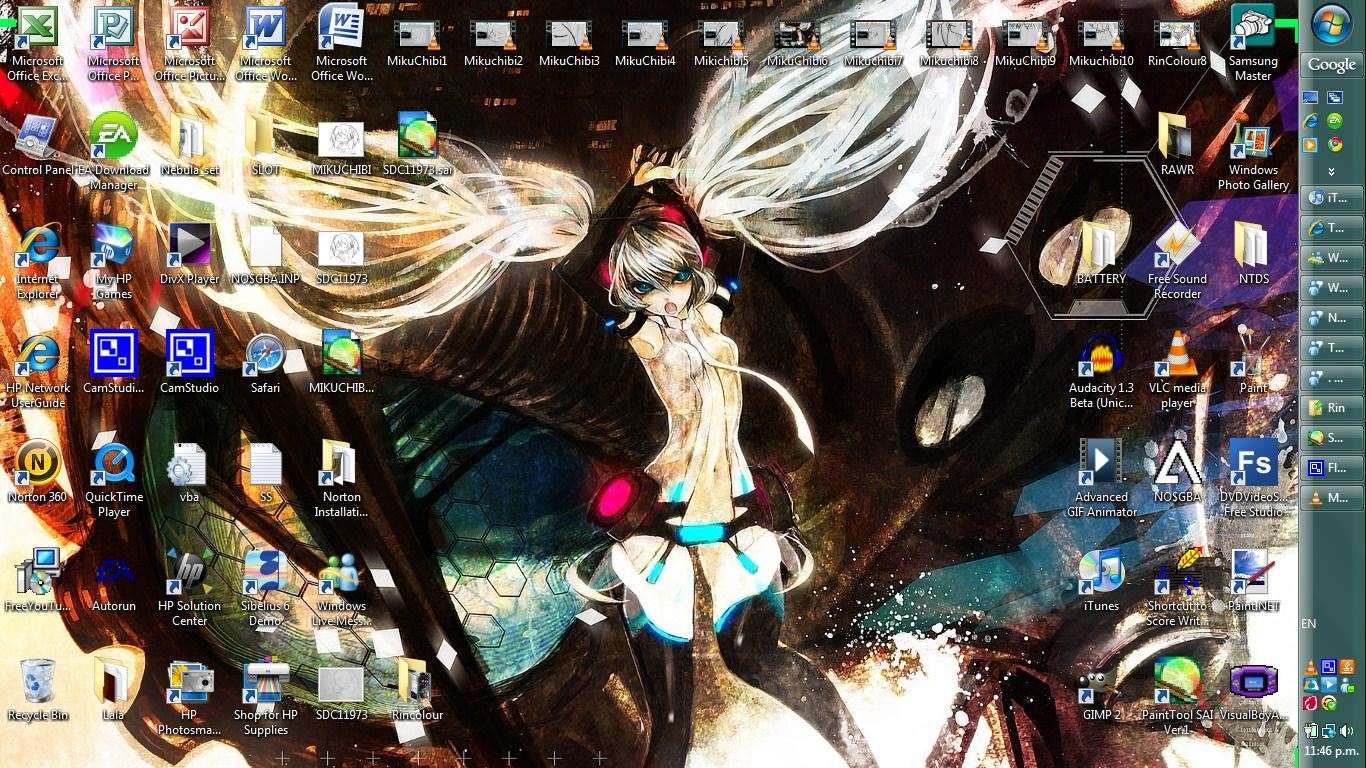Launch GIMP 2

[x=1101, y=691]
